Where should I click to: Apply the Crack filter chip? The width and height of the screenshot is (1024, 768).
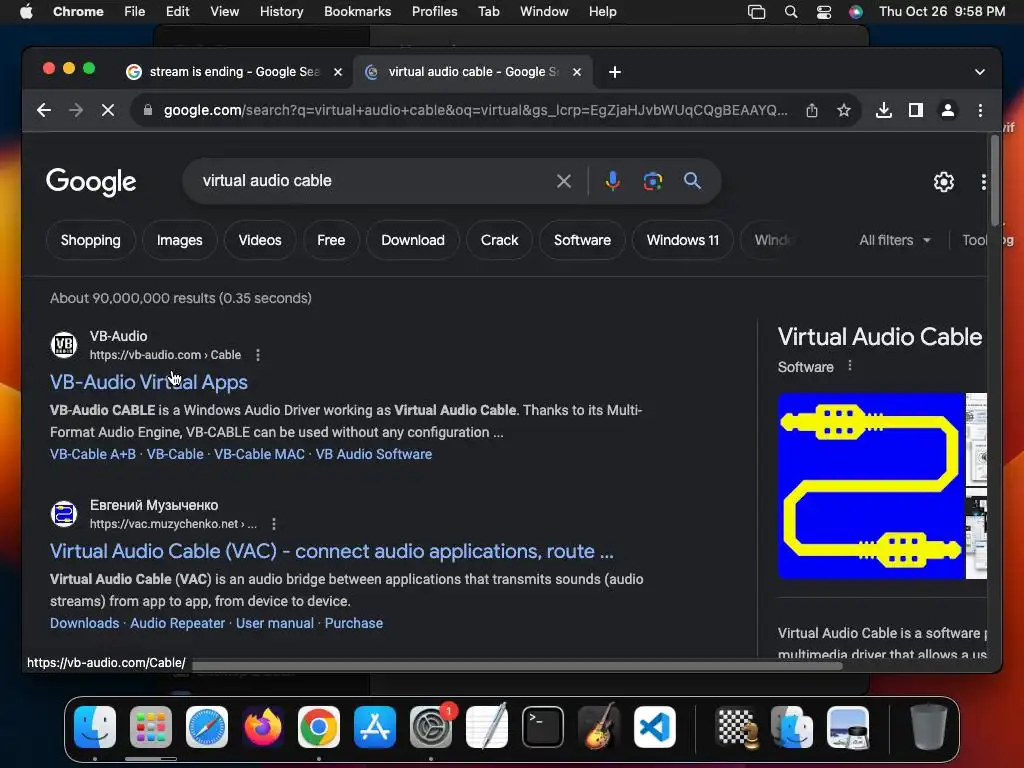click(x=500, y=240)
